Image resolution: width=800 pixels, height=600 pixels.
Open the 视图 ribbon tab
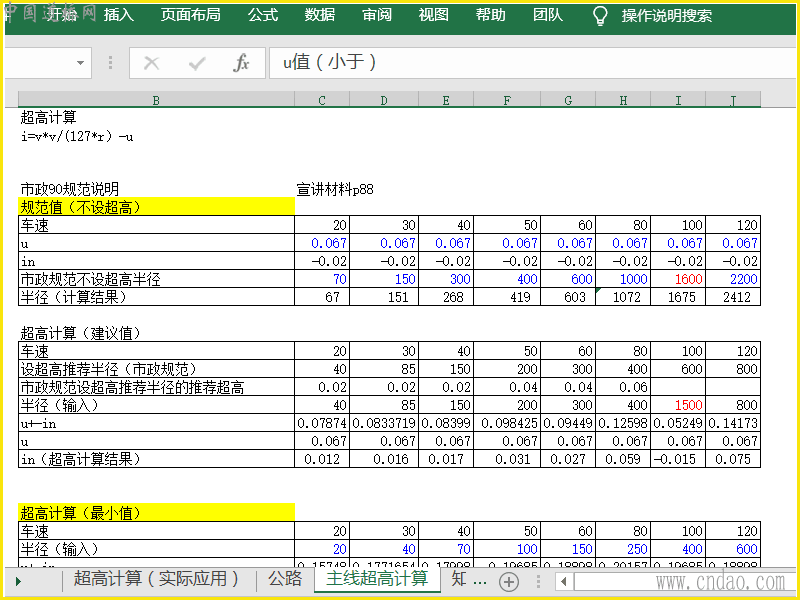pyautogui.click(x=434, y=14)
